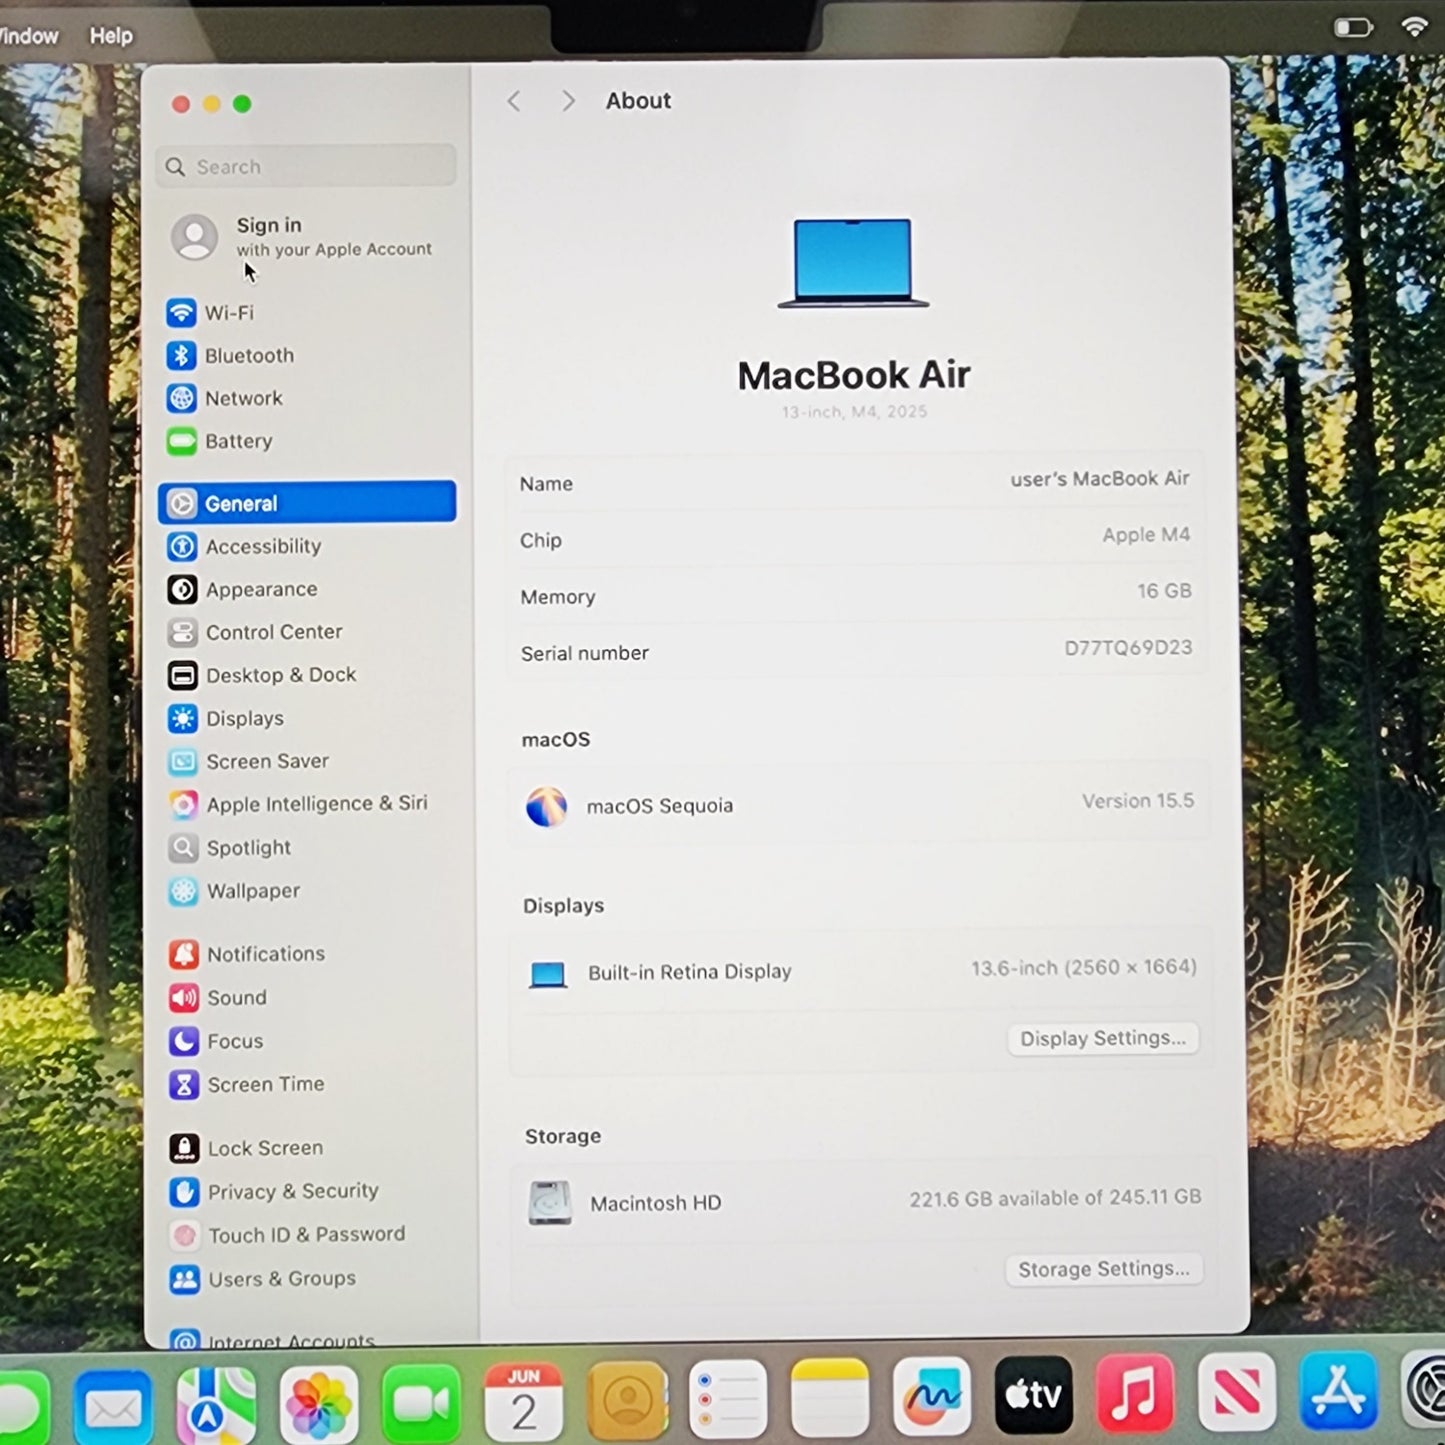Click the Accessibility icon
Screen dimensions: 1445x1445
(x=182, y=546)
